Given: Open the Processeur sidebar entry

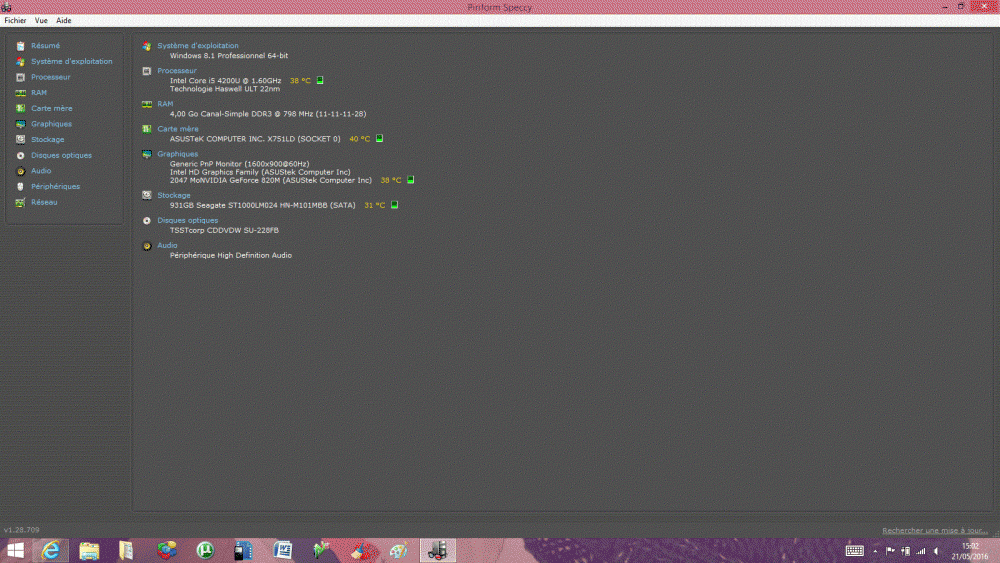Looking at the screenshot, I should (x=50, y=77).
